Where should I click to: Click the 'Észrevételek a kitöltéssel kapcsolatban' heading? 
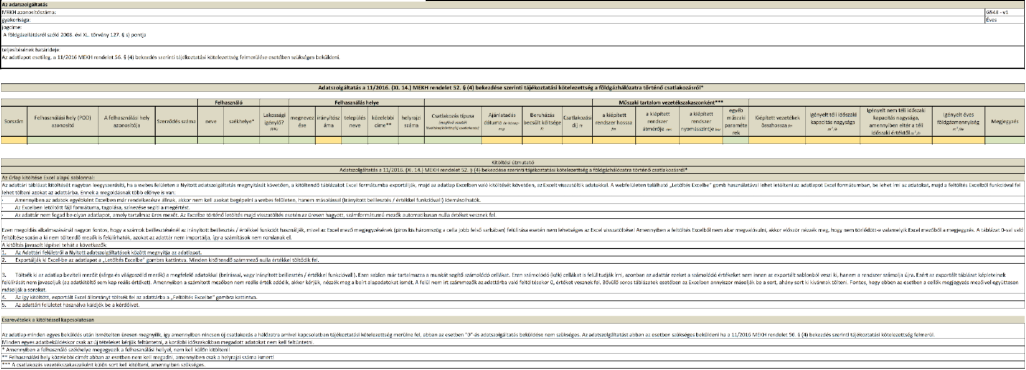click(x=513, y=320)
